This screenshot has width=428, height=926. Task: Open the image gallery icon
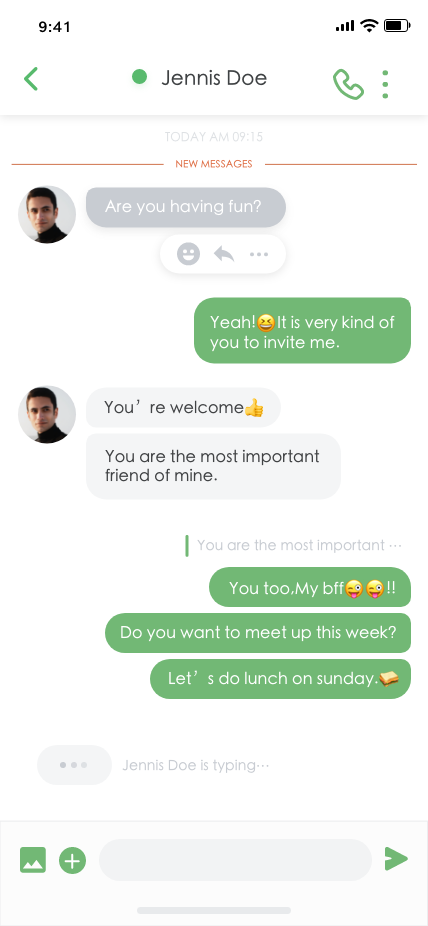click(x=32, y=859)
